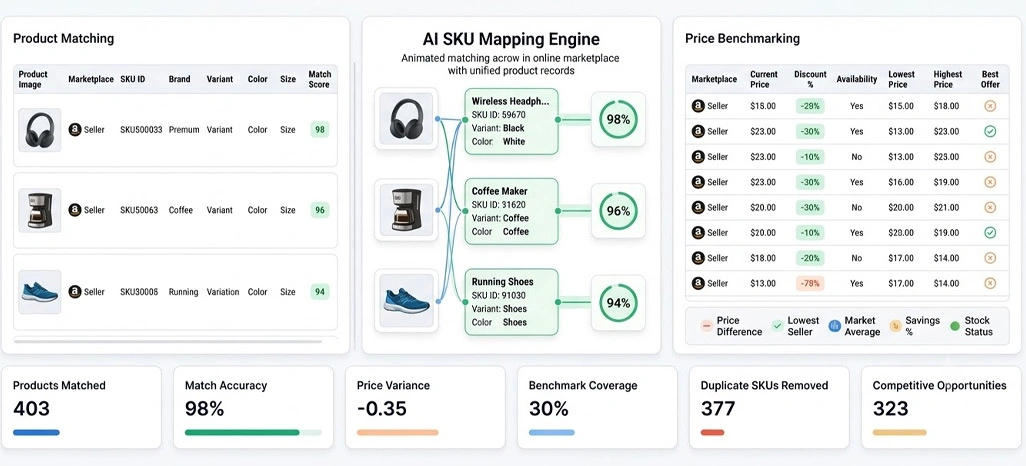Image resolution: width=1026 pixels, height=466 pixels.
Task: Open coffee maker image in Product Matching table
Action: (40, 210)
